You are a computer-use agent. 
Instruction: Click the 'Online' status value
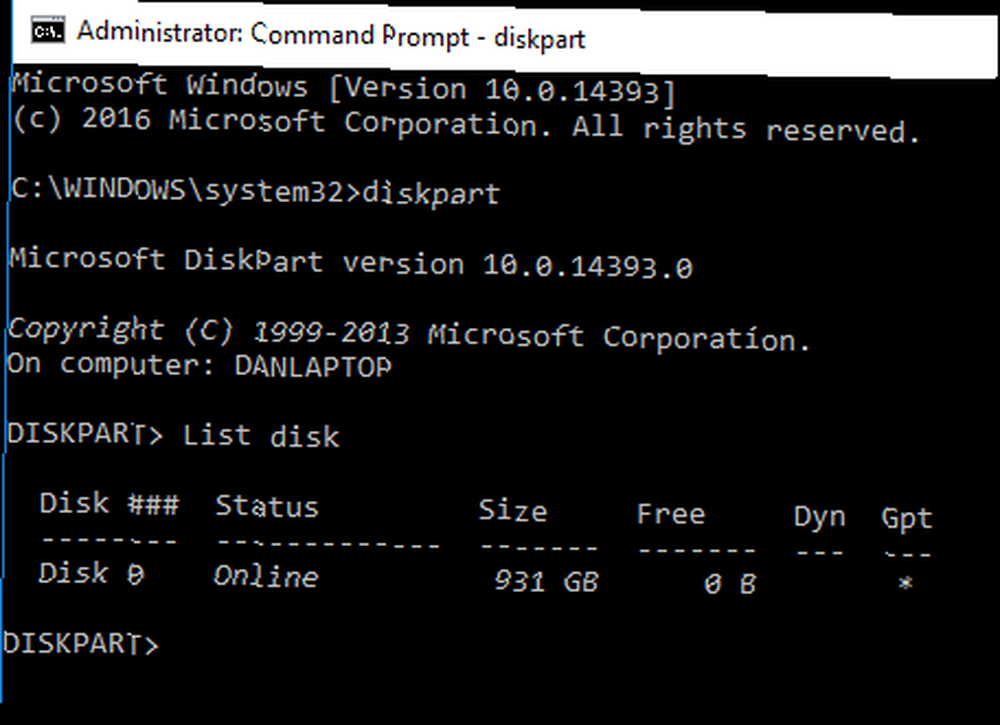click(x=265, y=576)
